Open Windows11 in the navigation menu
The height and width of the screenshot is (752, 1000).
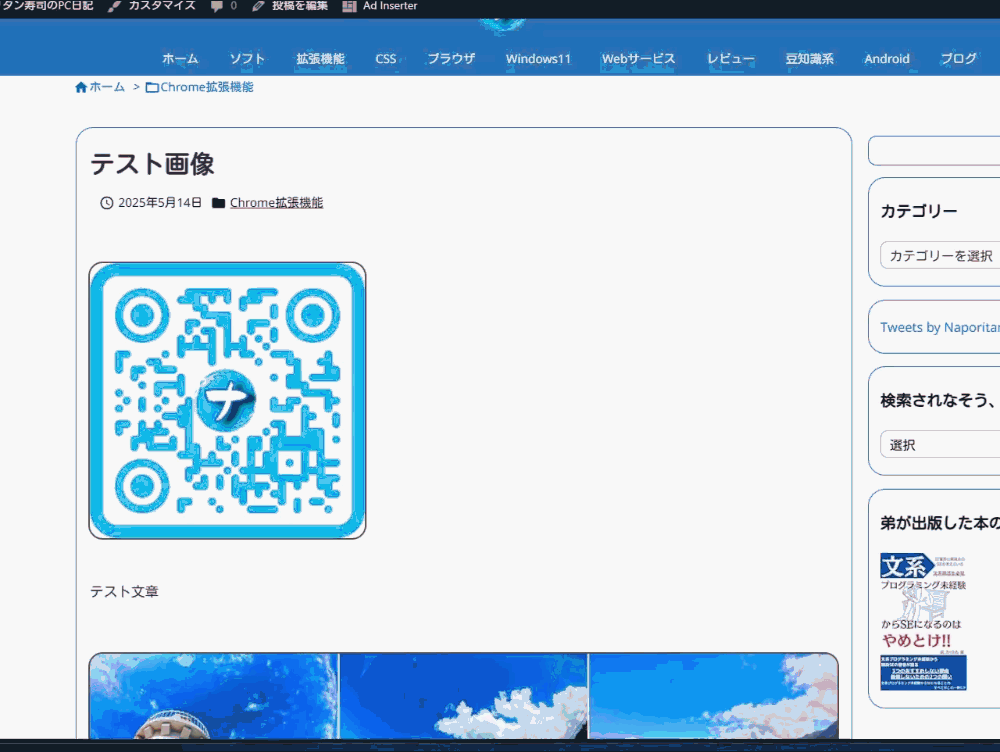point(538,59)
